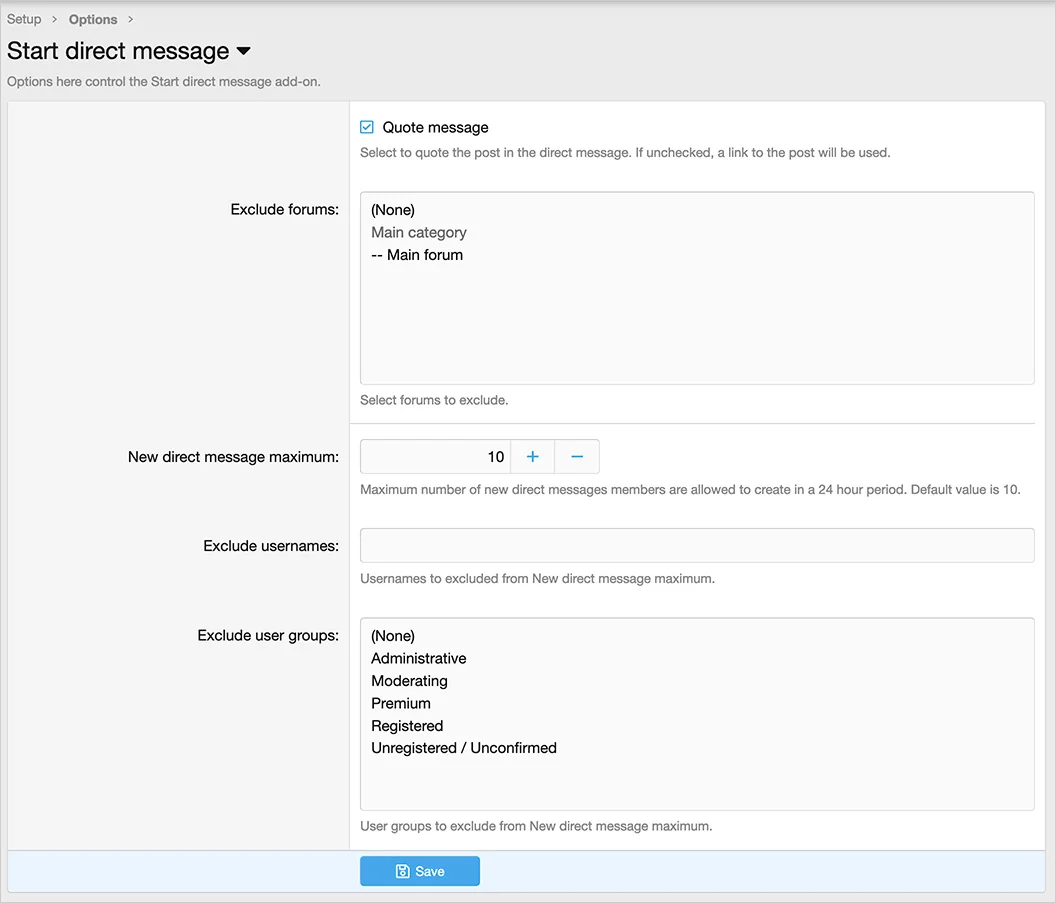Click the Quote message label text
Viewport: 1056px width, 903px height.
435,128
